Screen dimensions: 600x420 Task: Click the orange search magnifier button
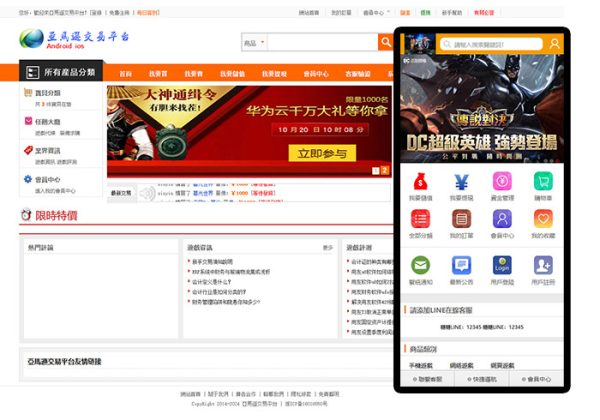385,43
